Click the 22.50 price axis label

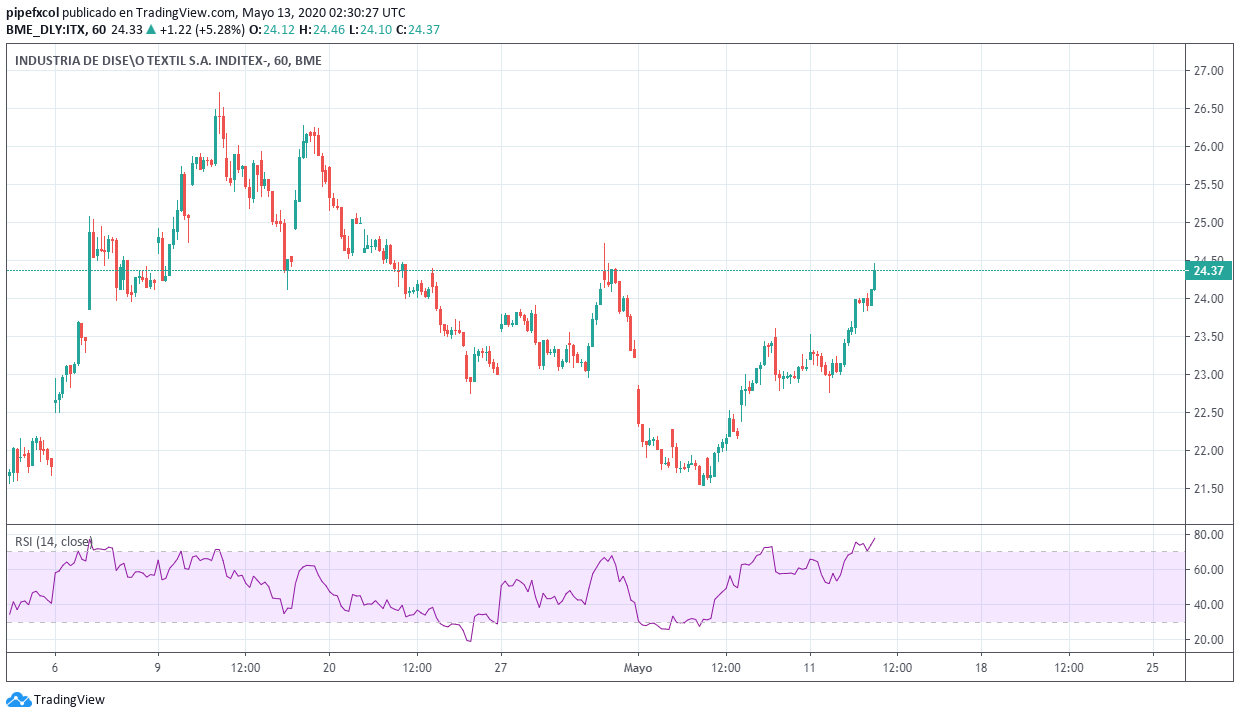pyautogui.click(x=1208, y=413)
